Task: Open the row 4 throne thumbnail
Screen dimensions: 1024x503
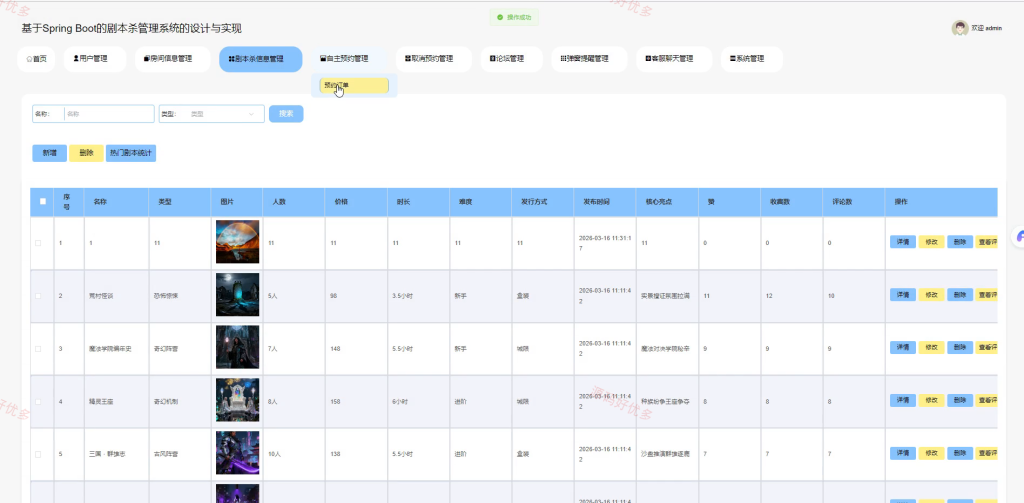Action: point(238,400)
